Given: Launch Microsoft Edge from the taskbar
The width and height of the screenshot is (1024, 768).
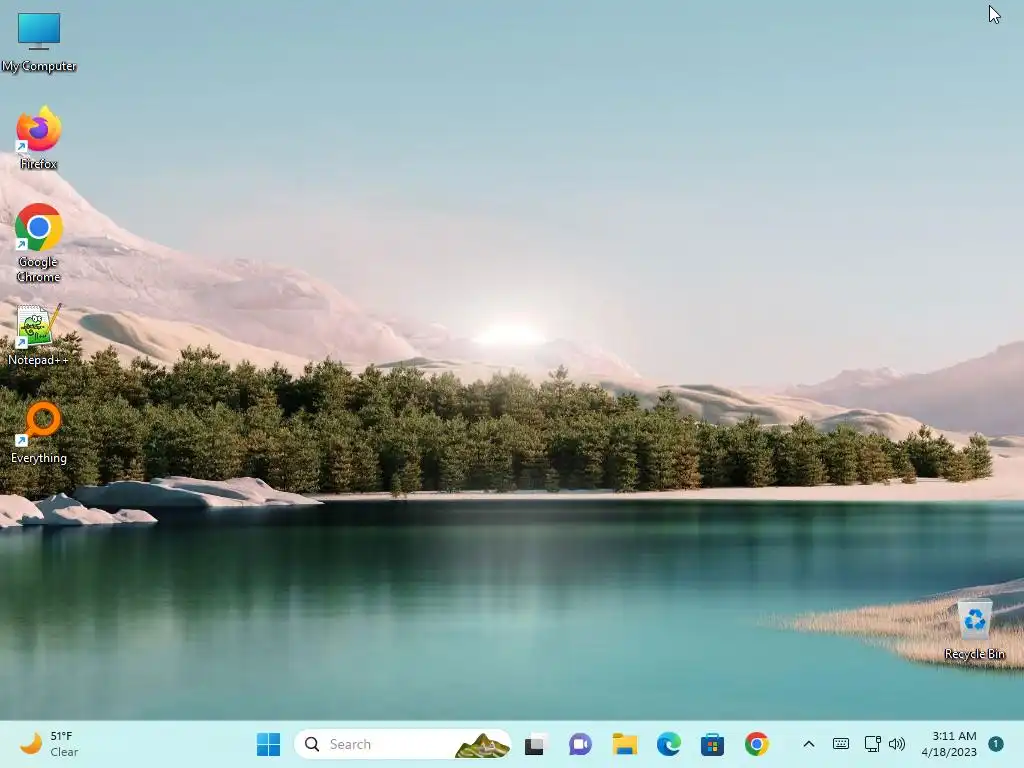Looking at the screenshot, I should (669, 744).
